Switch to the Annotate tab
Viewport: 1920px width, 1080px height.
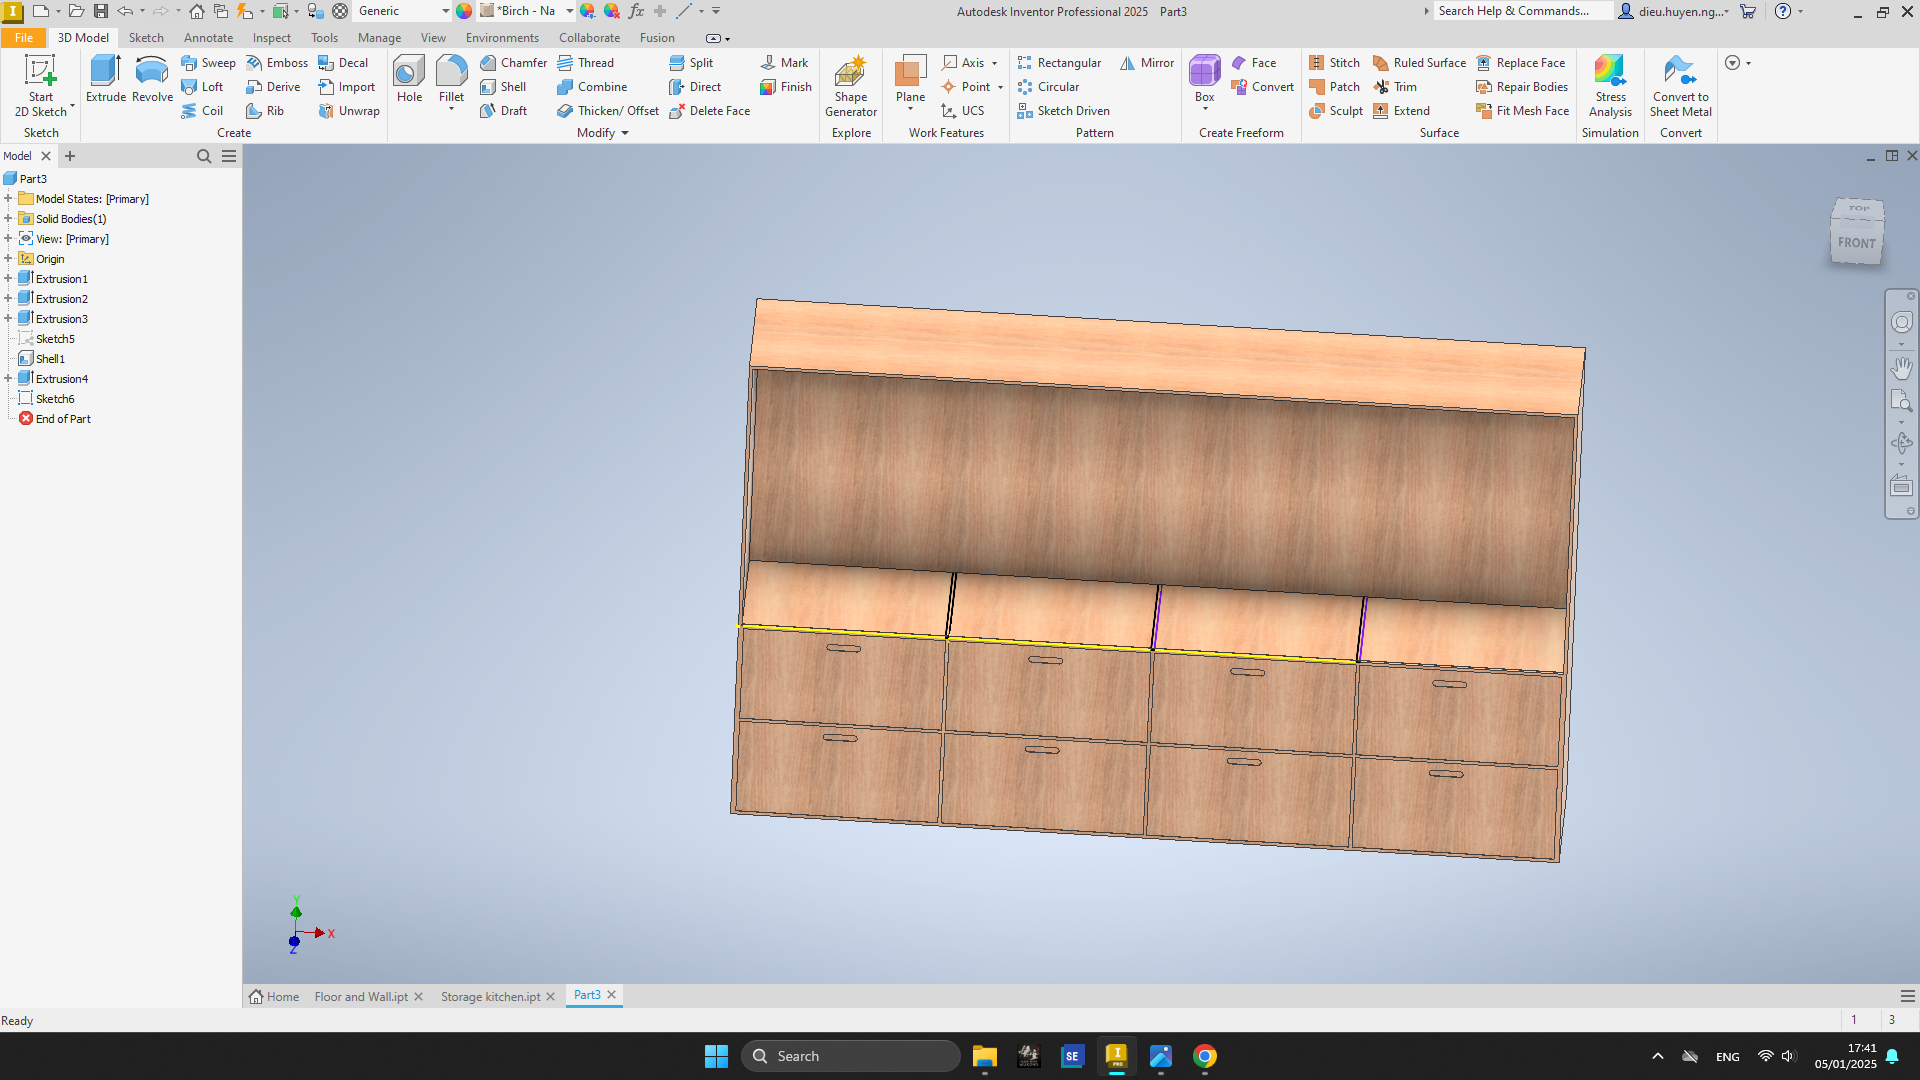point(208,37)
